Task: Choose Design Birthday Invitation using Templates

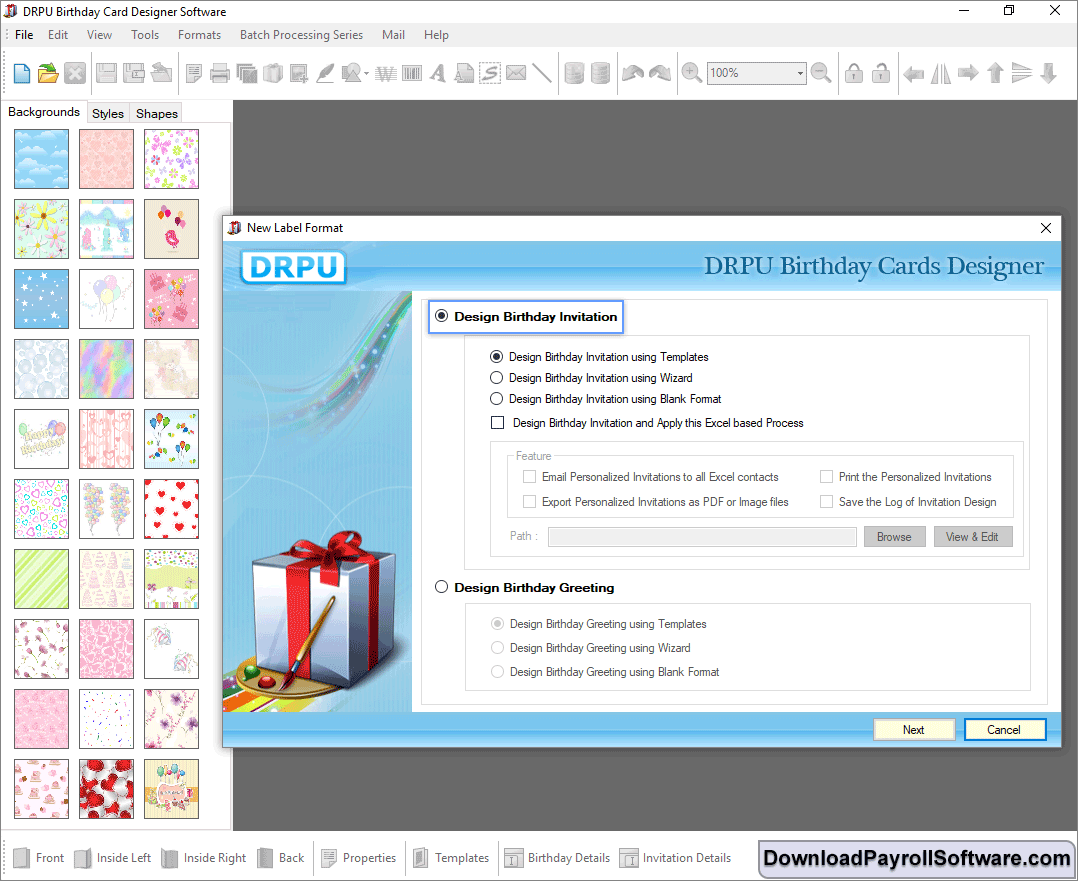Action: 496,357
